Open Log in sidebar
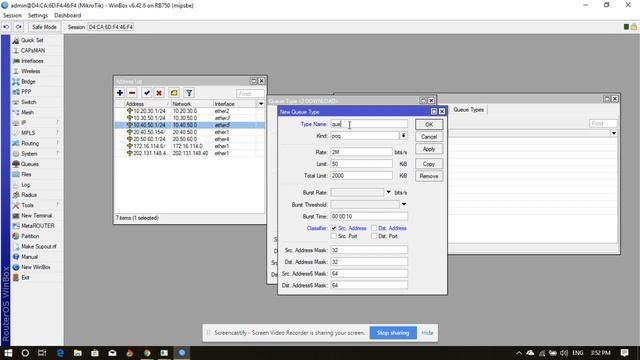 tap(25, 185)
